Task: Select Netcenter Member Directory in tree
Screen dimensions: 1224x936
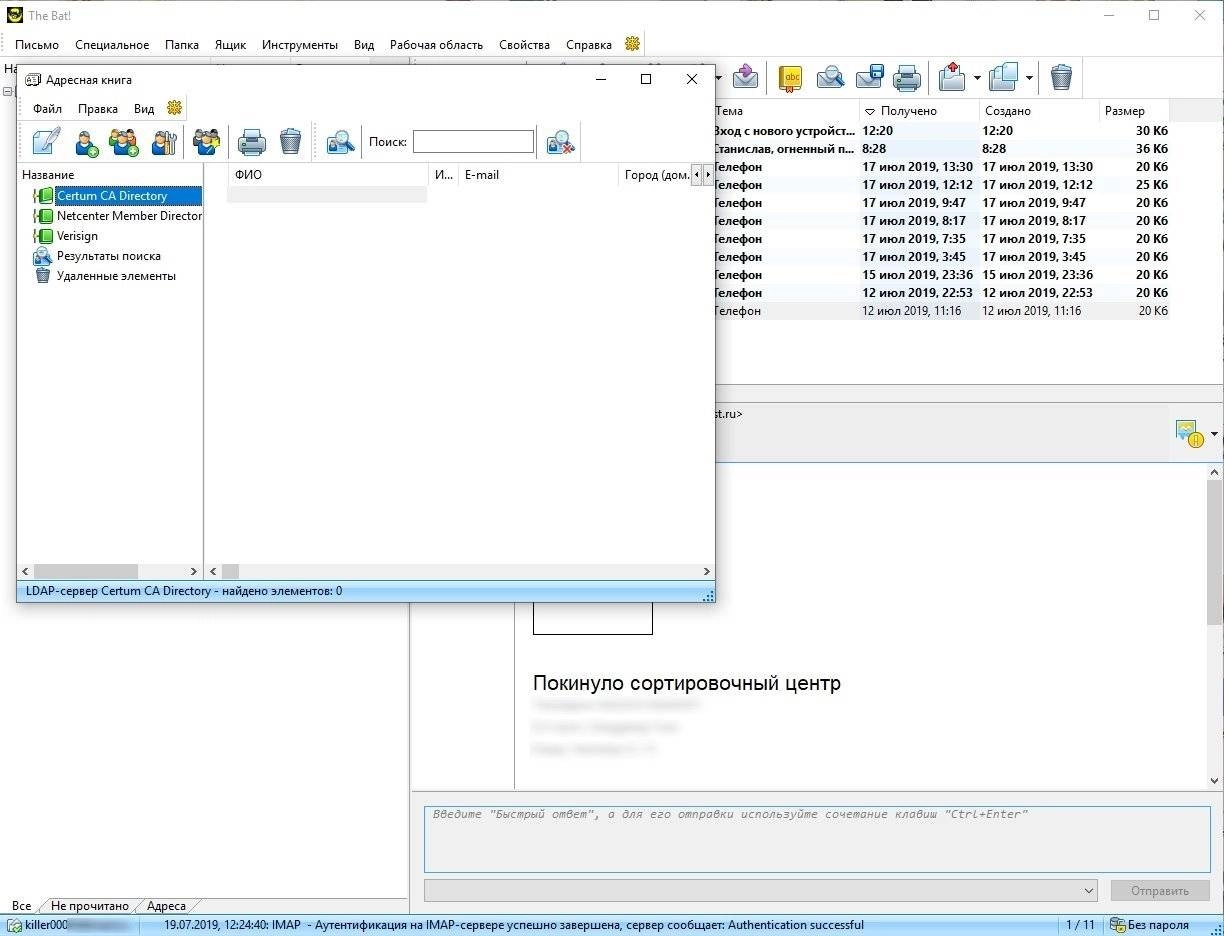Action: [129, 216]
